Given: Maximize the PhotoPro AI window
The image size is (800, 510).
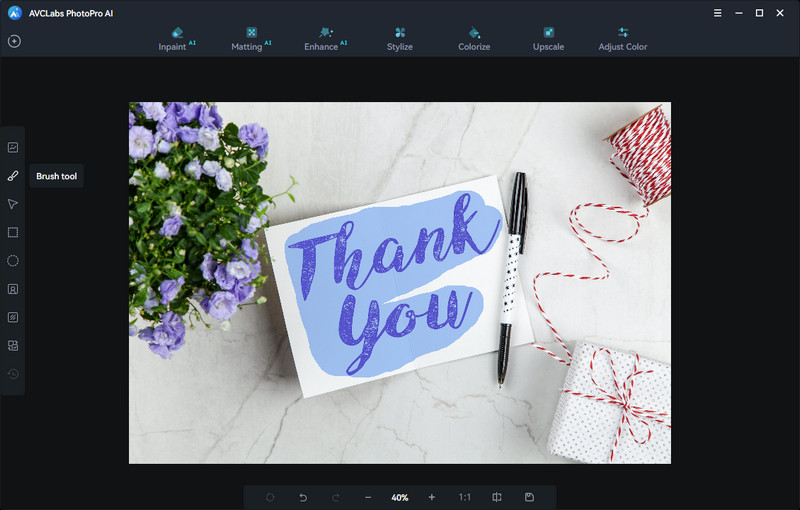Looking at the screenshot, I should (759, 13).
